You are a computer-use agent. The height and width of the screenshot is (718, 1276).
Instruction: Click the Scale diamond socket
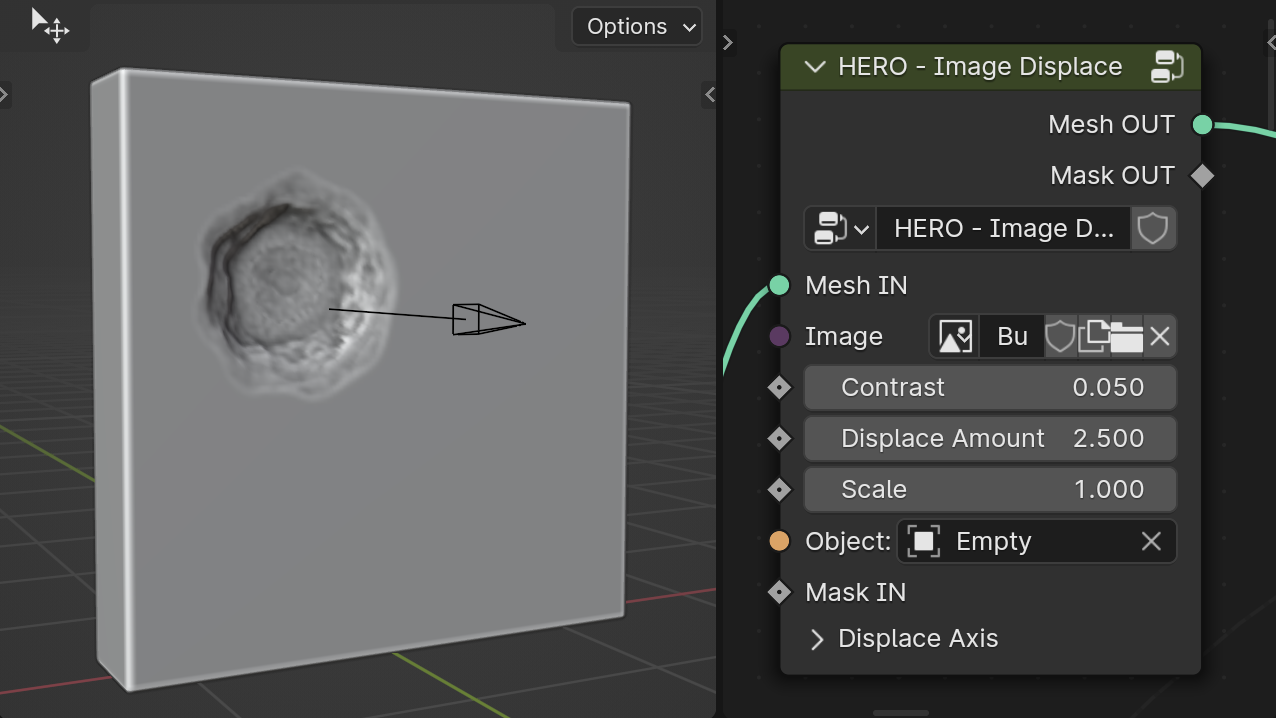[780, 490]
